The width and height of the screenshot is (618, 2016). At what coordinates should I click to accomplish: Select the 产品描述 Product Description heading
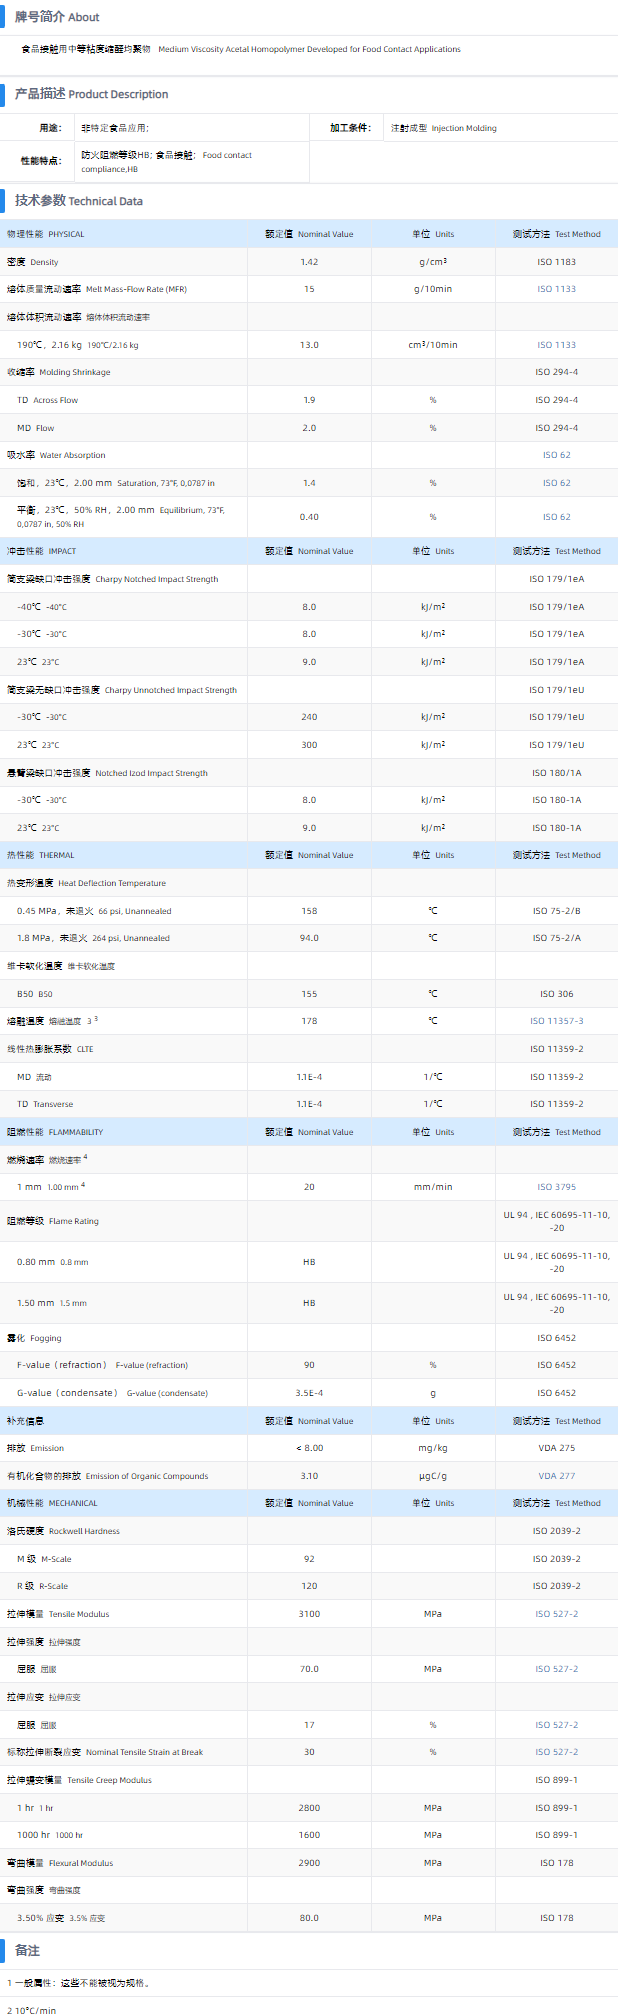tap(91, 94)
